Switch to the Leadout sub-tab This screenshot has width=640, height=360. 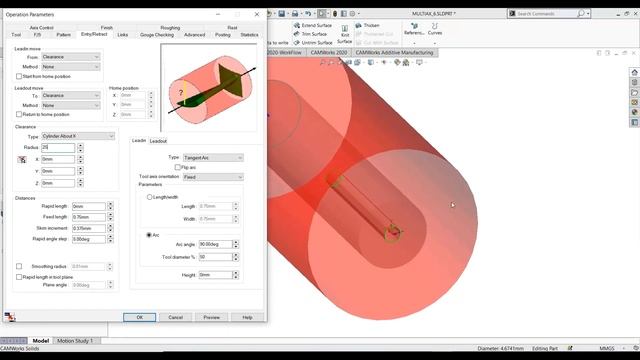coord(158,141)
